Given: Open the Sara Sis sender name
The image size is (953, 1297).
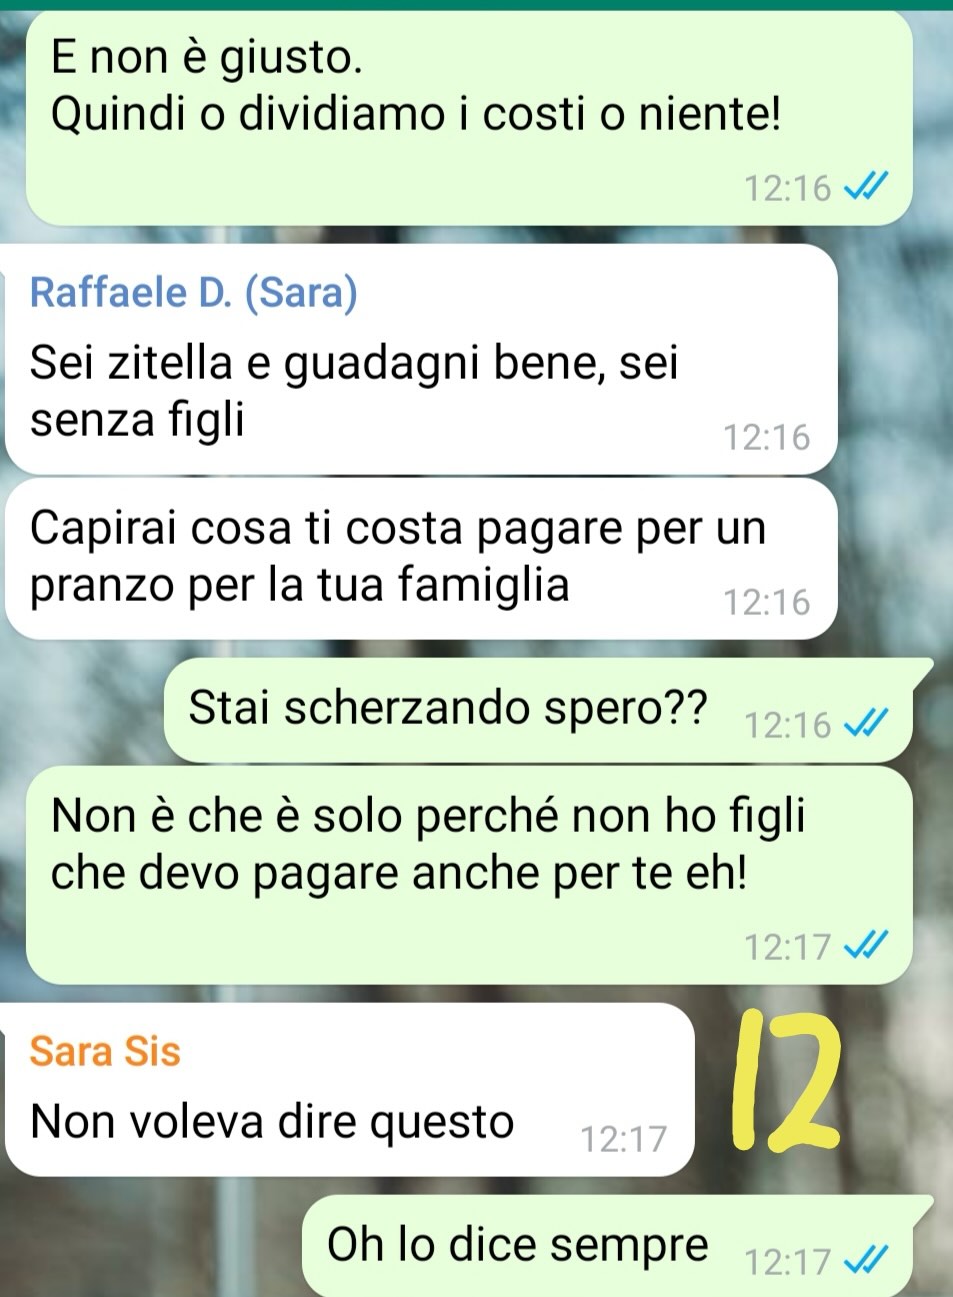Looking at the screenshot, I should click(x=105, y=1051).
